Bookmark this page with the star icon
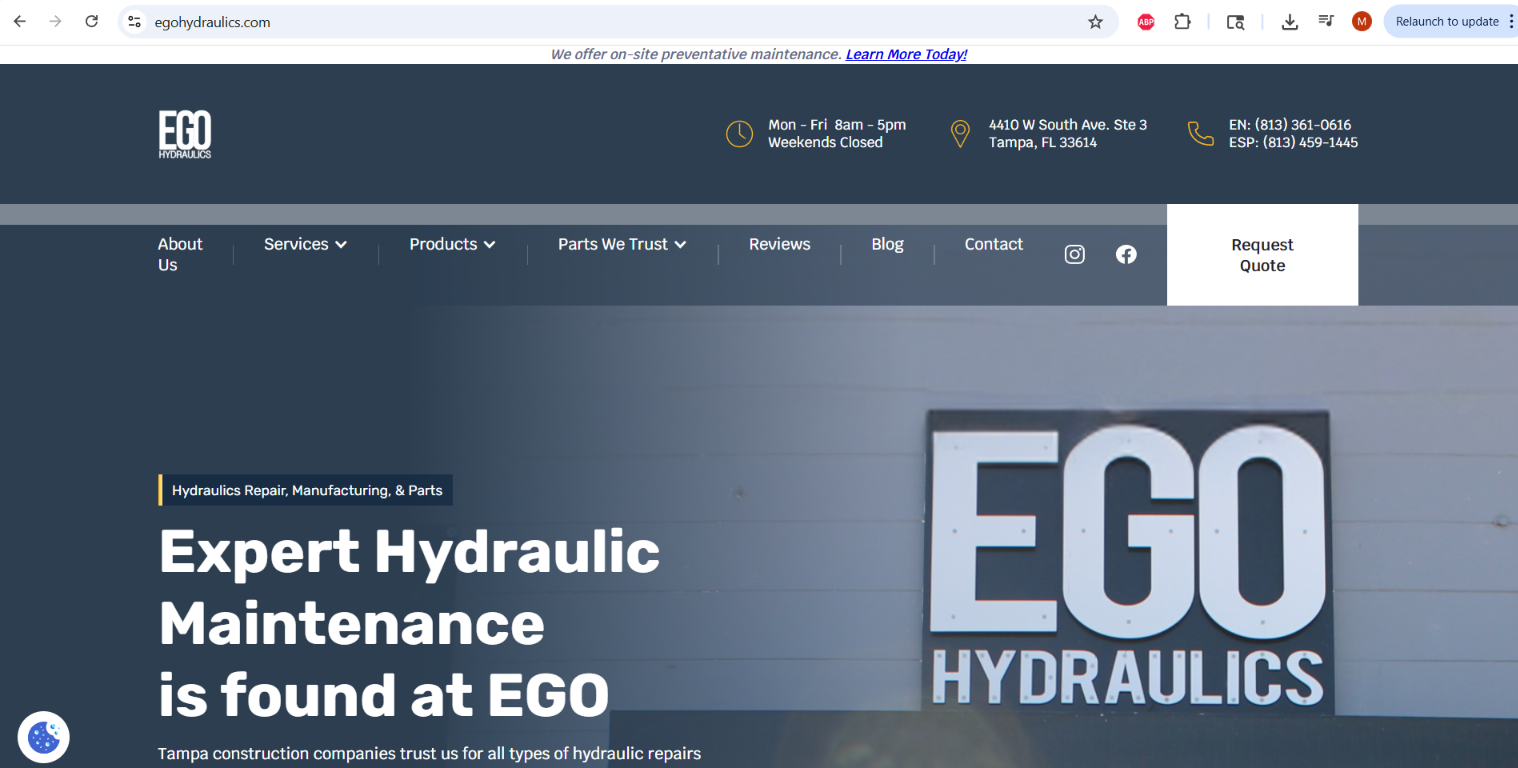1518x768 pixels. point(1095,22)
